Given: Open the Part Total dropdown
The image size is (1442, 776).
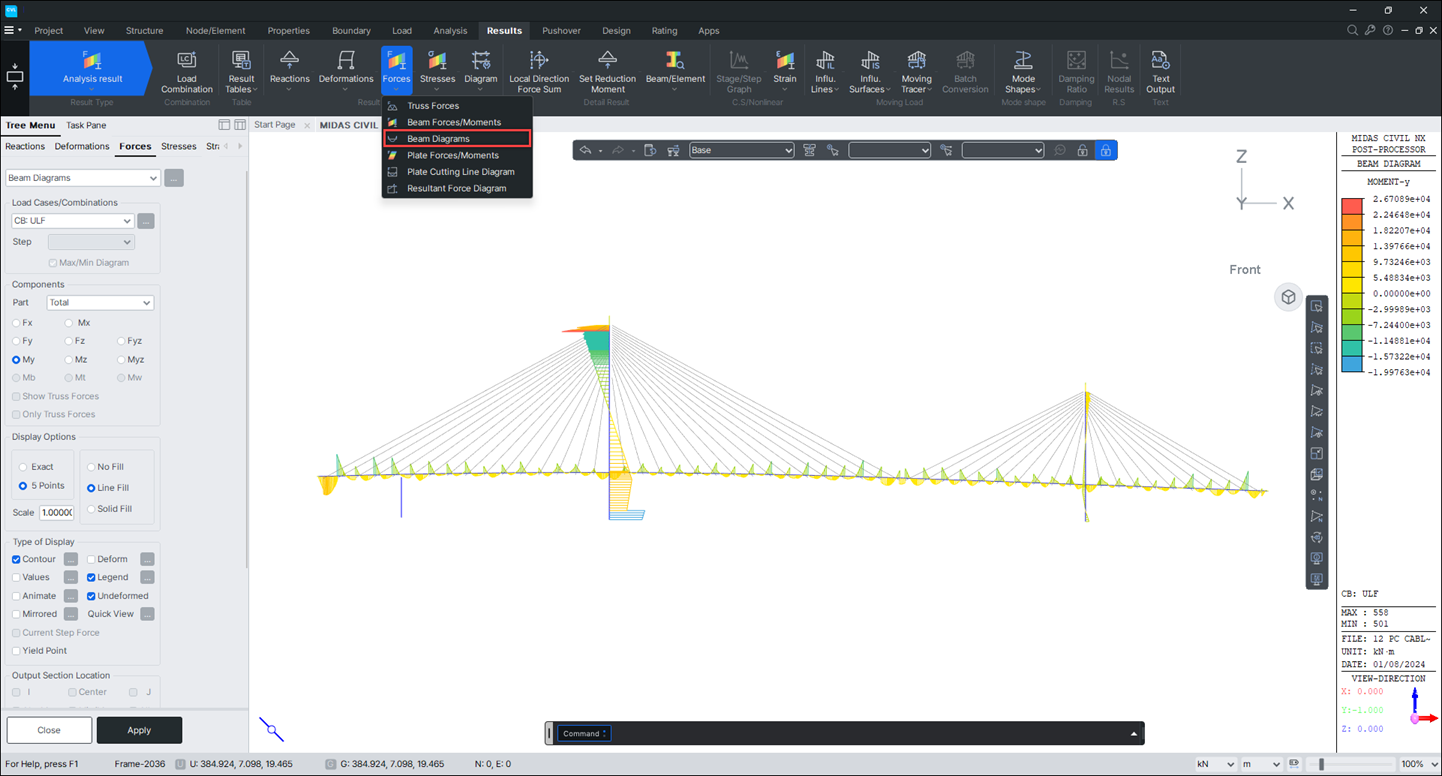Looking at the screenshot, I should [100, 302].
